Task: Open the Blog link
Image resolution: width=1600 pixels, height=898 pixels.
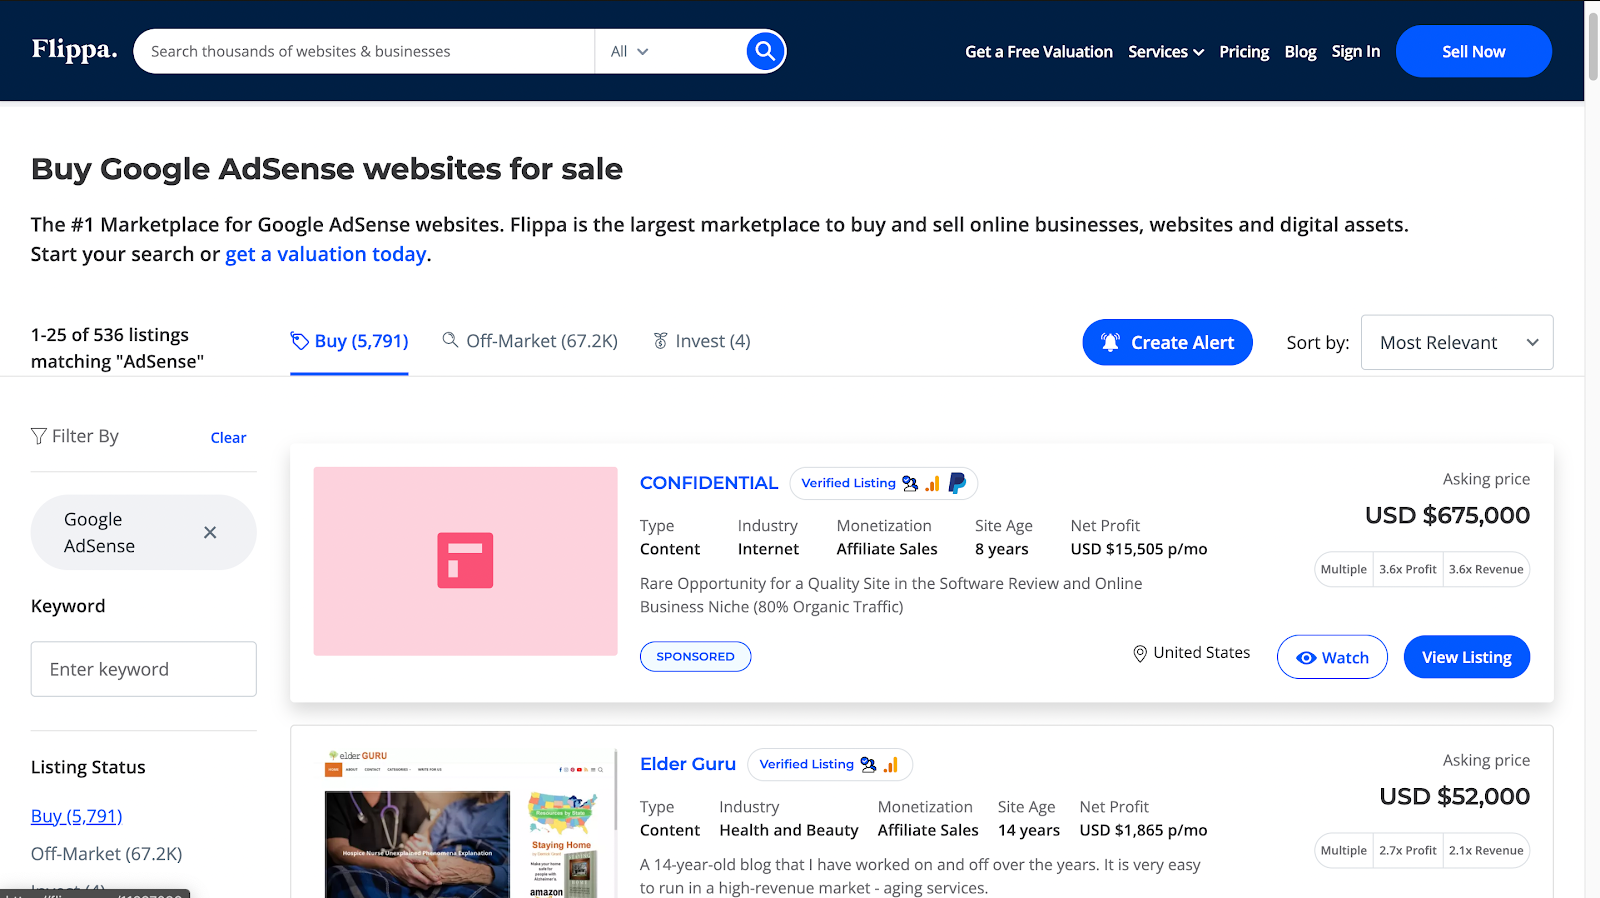Action: click(x=1300, y=52)
